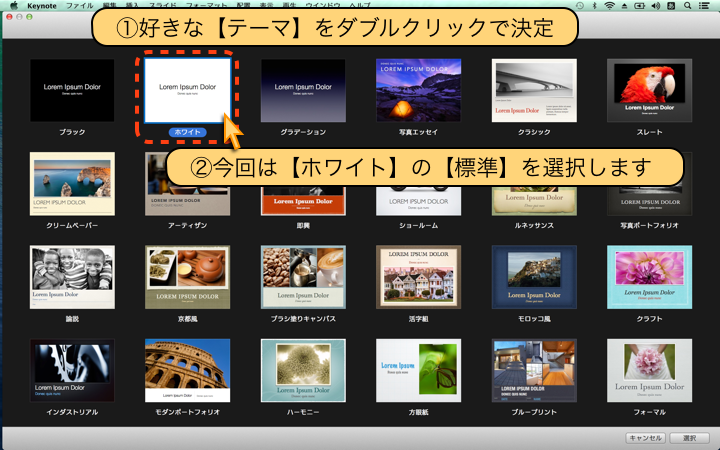720x450 pixels.
Task: Open the Wi-Fi status menu
Action: click(609, 6)
